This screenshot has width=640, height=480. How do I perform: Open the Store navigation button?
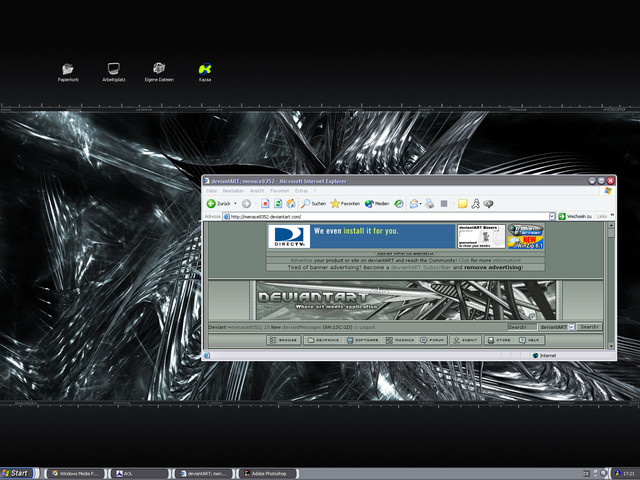coord(499,340)
